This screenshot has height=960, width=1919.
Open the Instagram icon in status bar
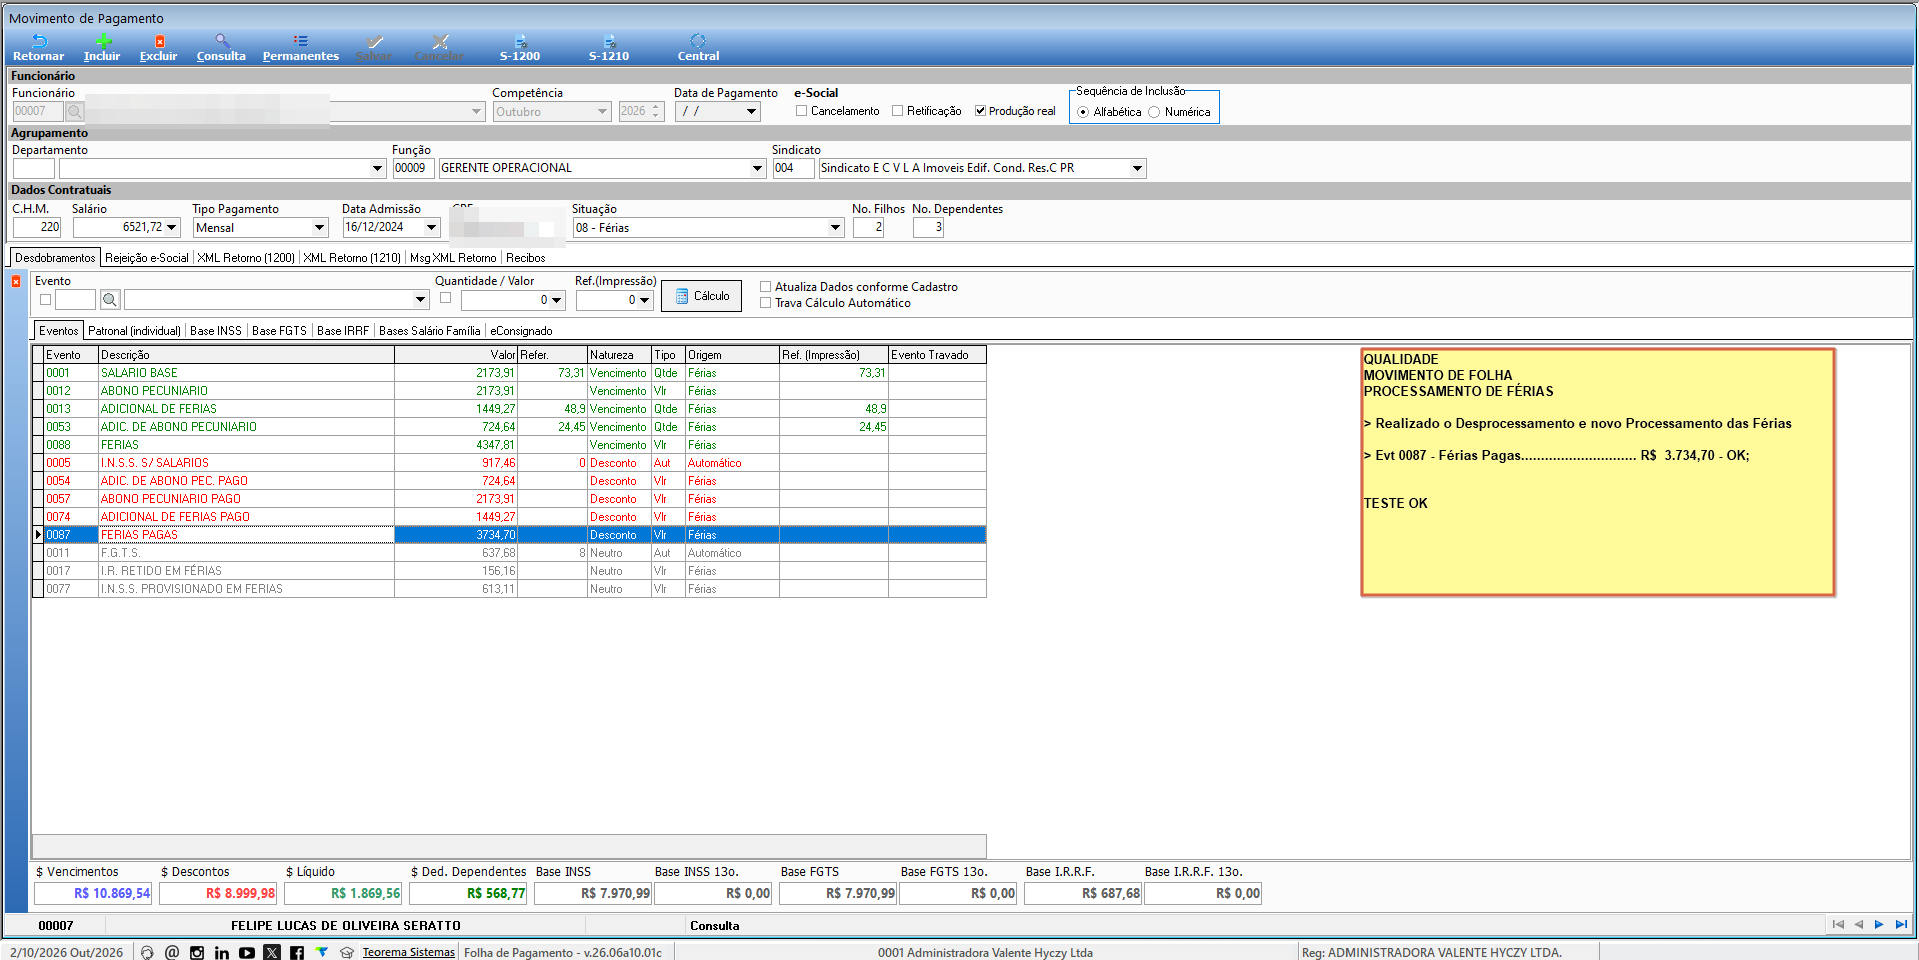click(197, 953)
